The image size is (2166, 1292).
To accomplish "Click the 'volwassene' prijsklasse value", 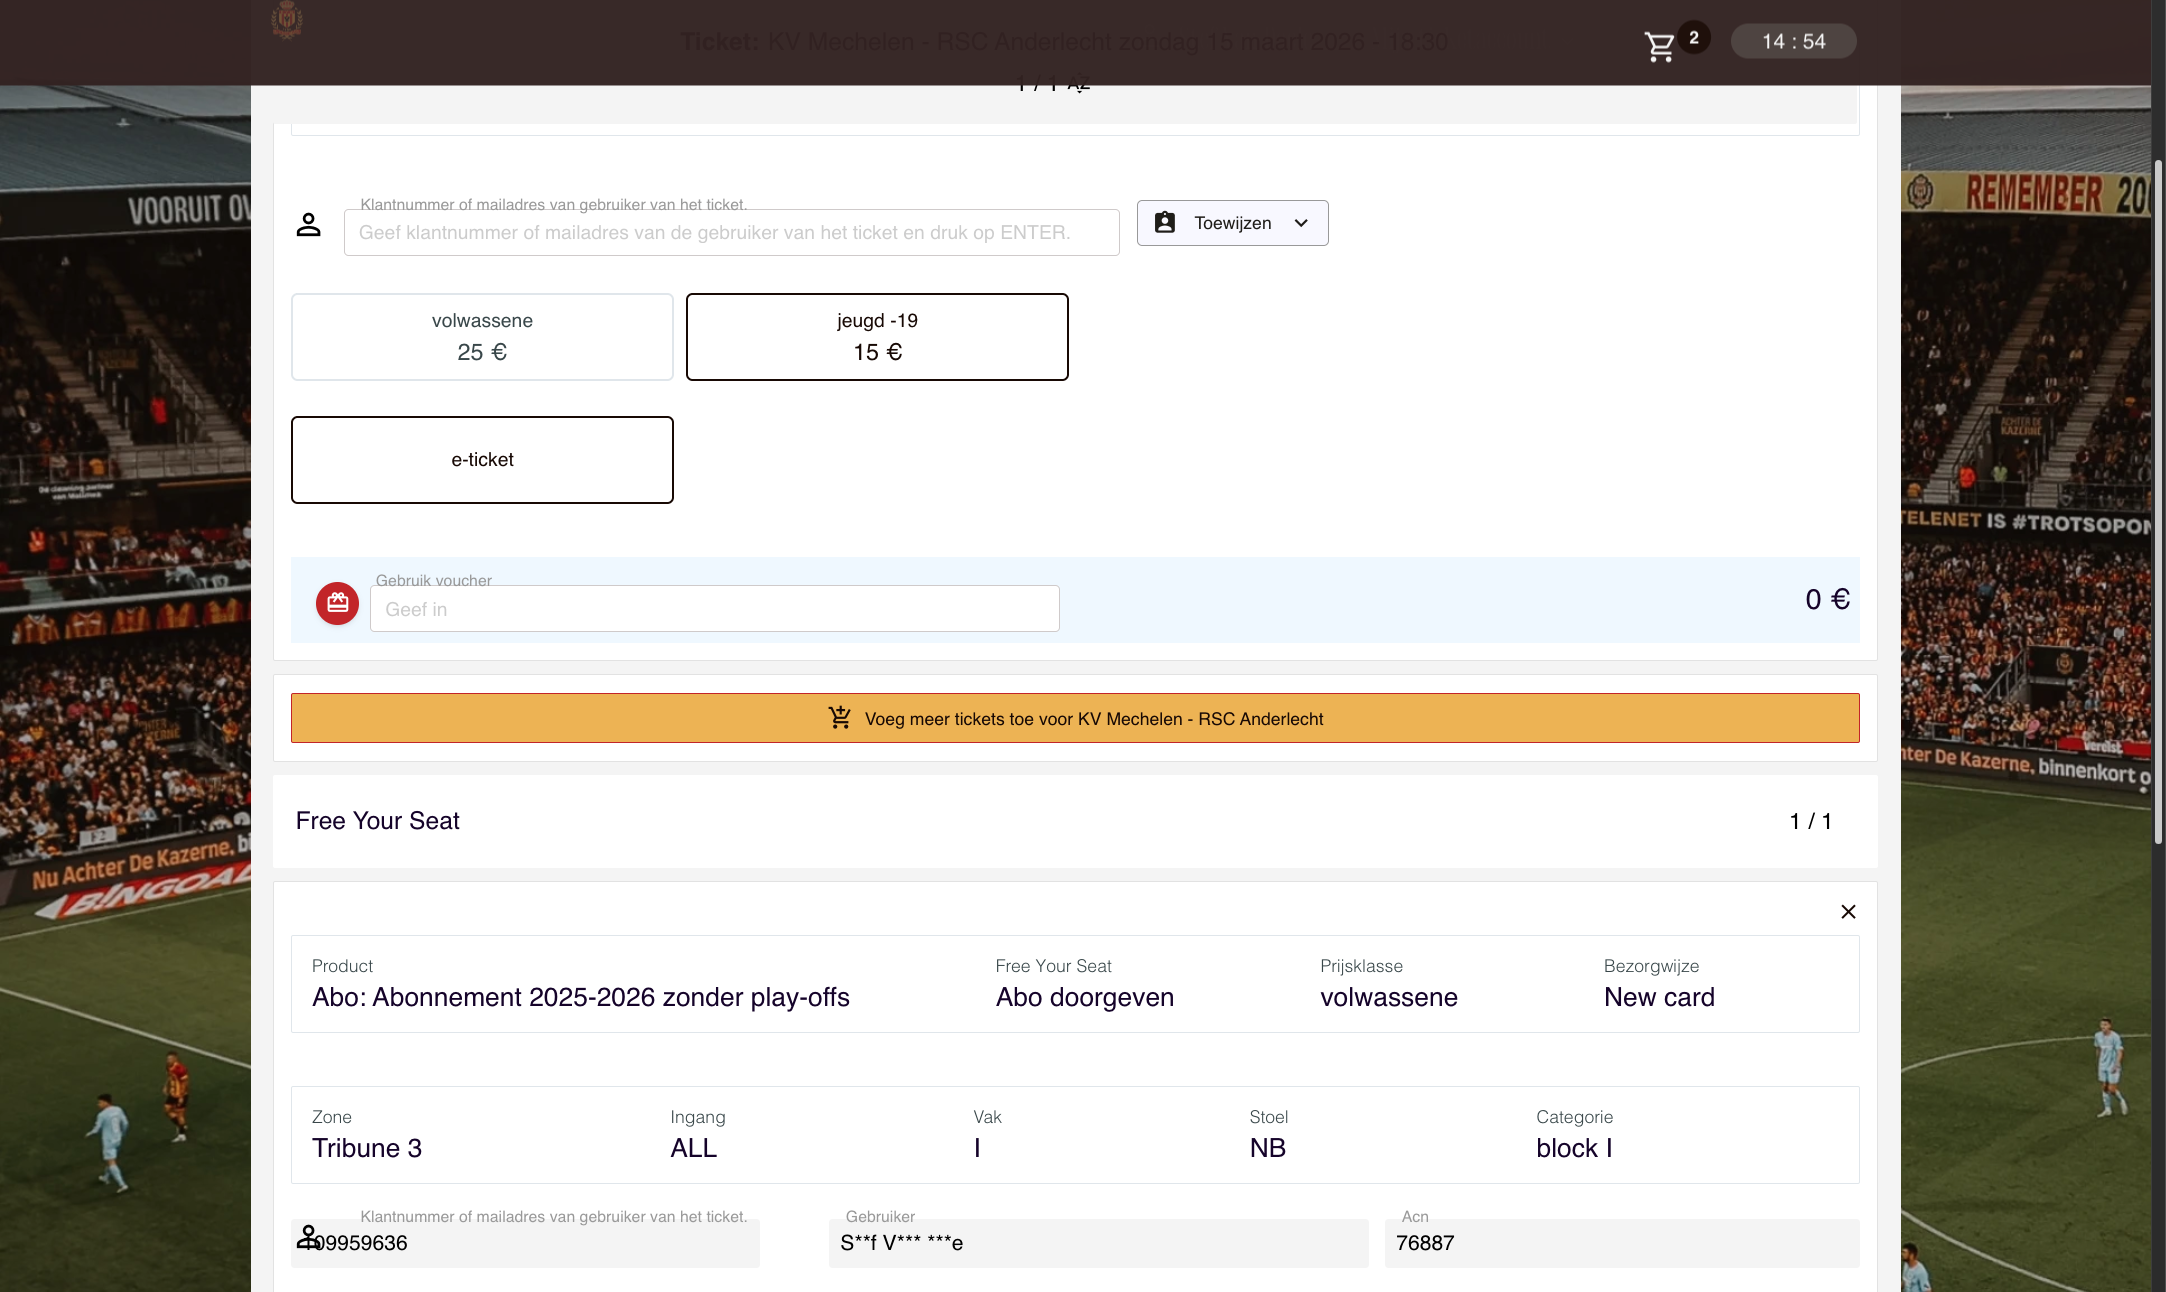I will click(1389, 997).
